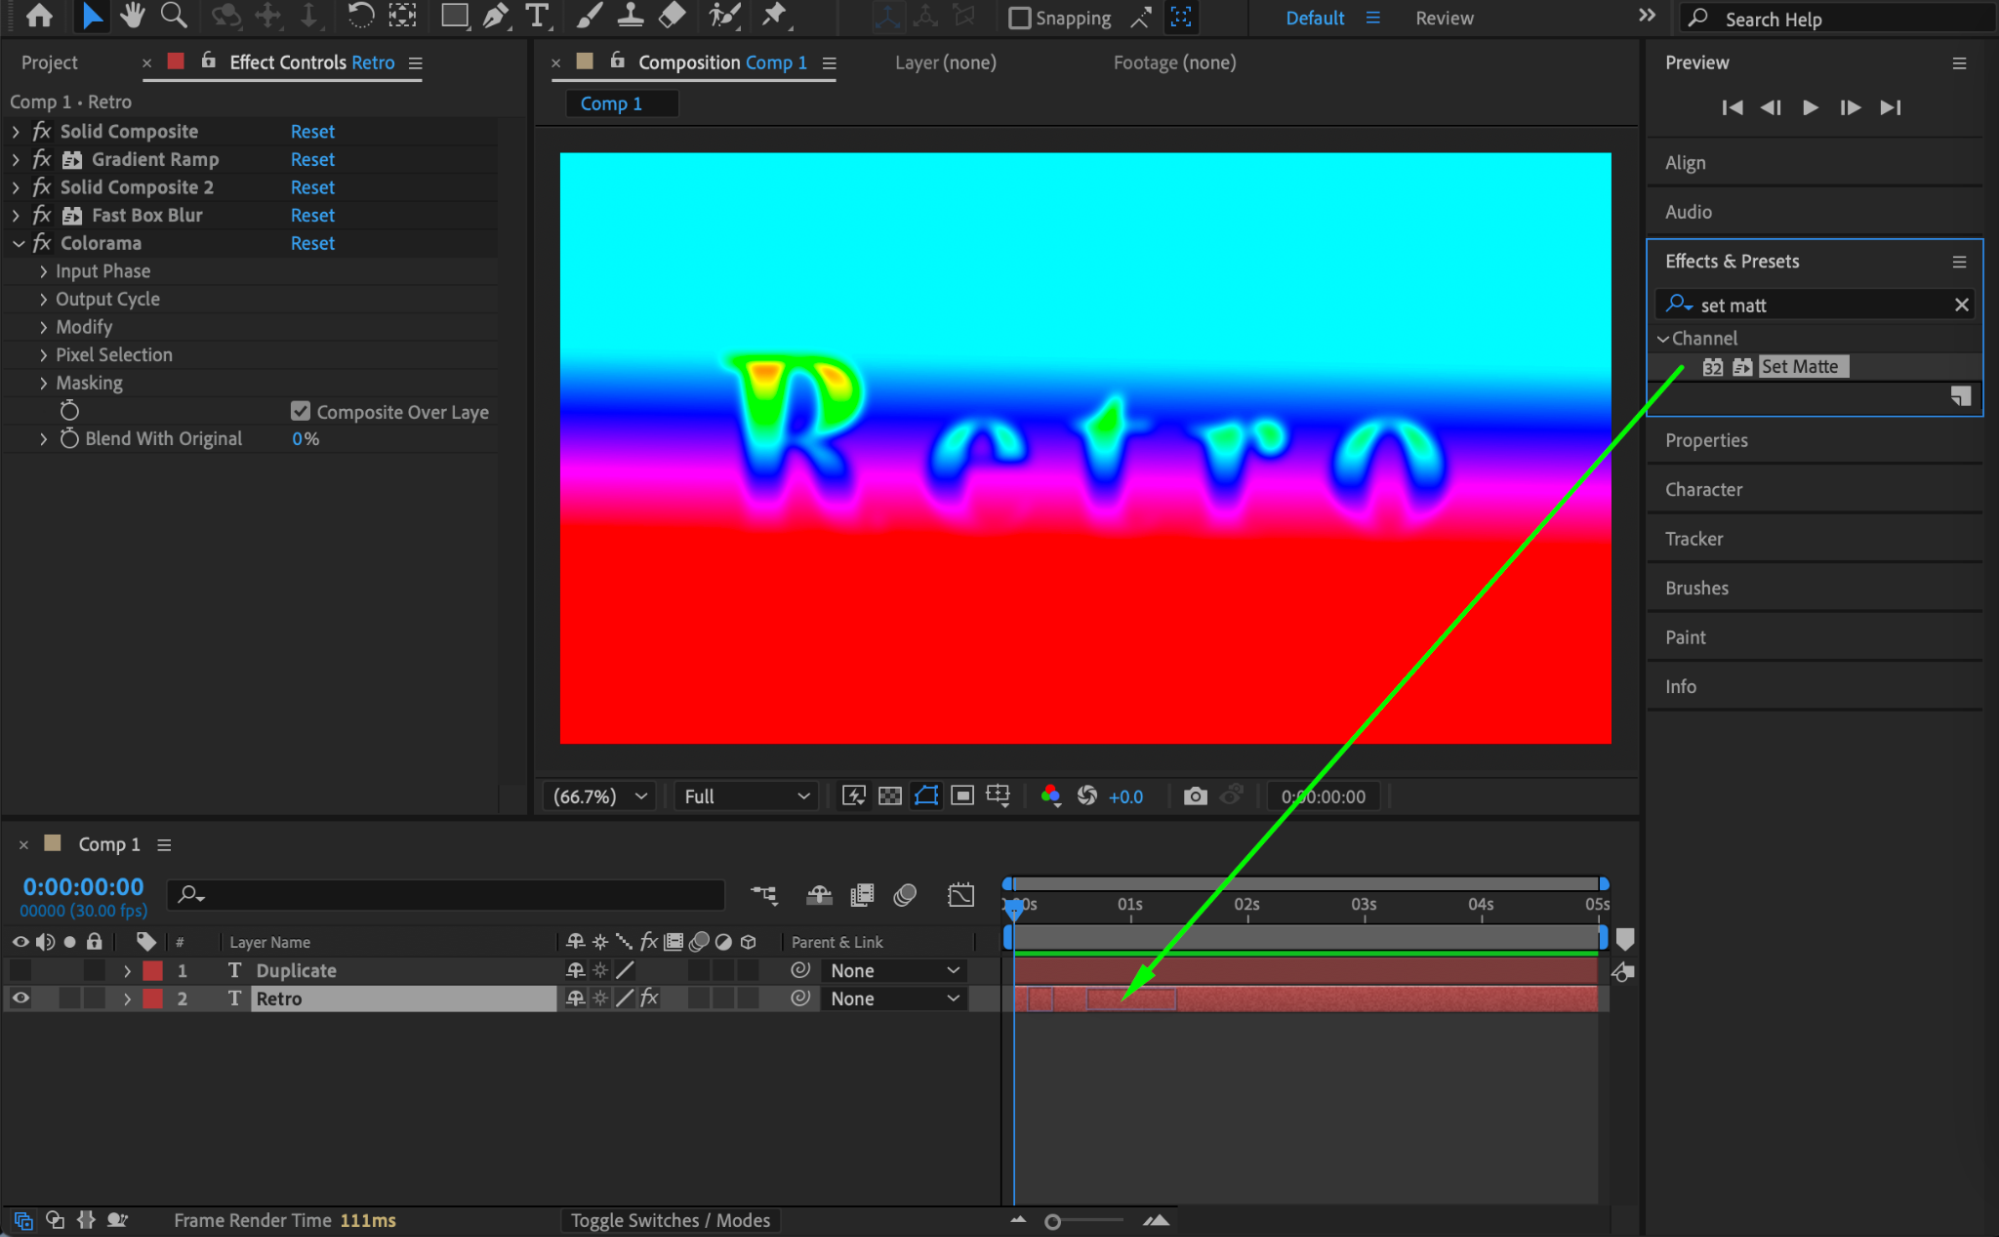Toggle the transparency grid icon

pyautogui.click(x=890, y=796)
